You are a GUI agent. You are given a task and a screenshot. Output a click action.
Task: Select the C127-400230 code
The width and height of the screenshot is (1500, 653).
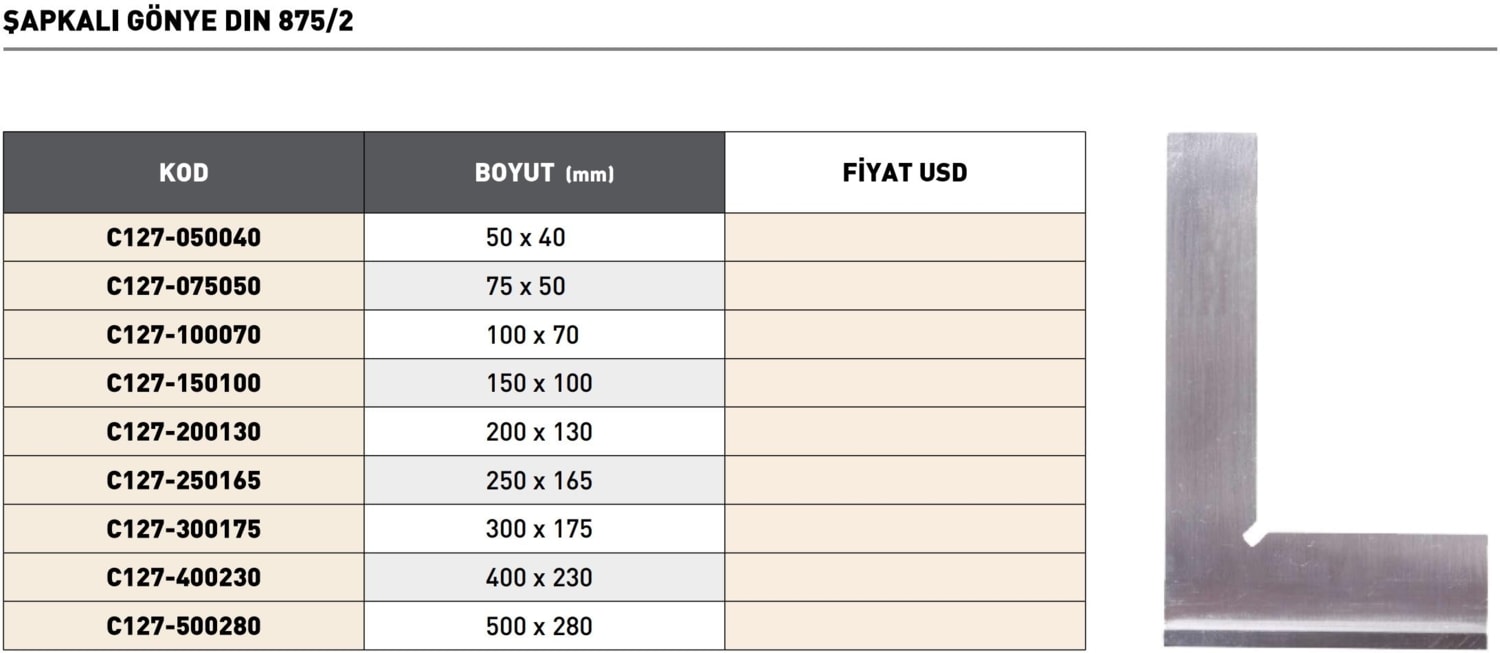coord(183,577)
